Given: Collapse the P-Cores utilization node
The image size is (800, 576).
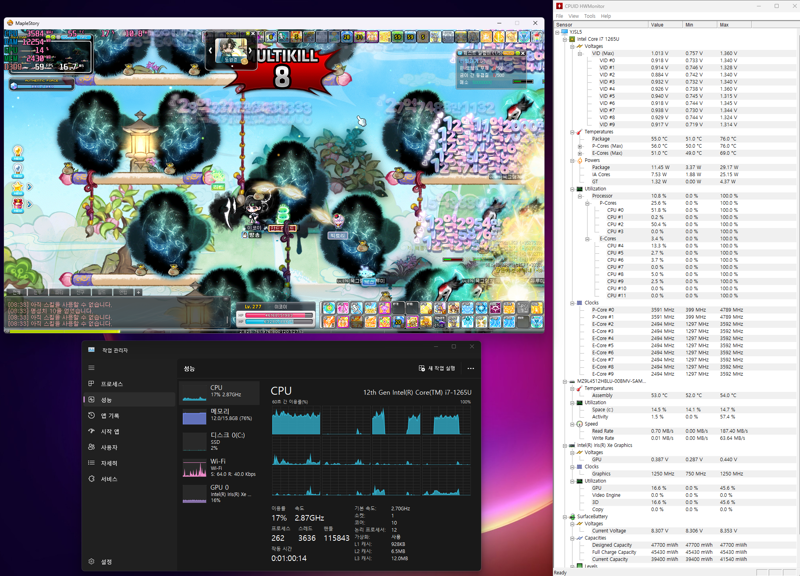Looking at the screenshot, I should [x=587, y=203].
